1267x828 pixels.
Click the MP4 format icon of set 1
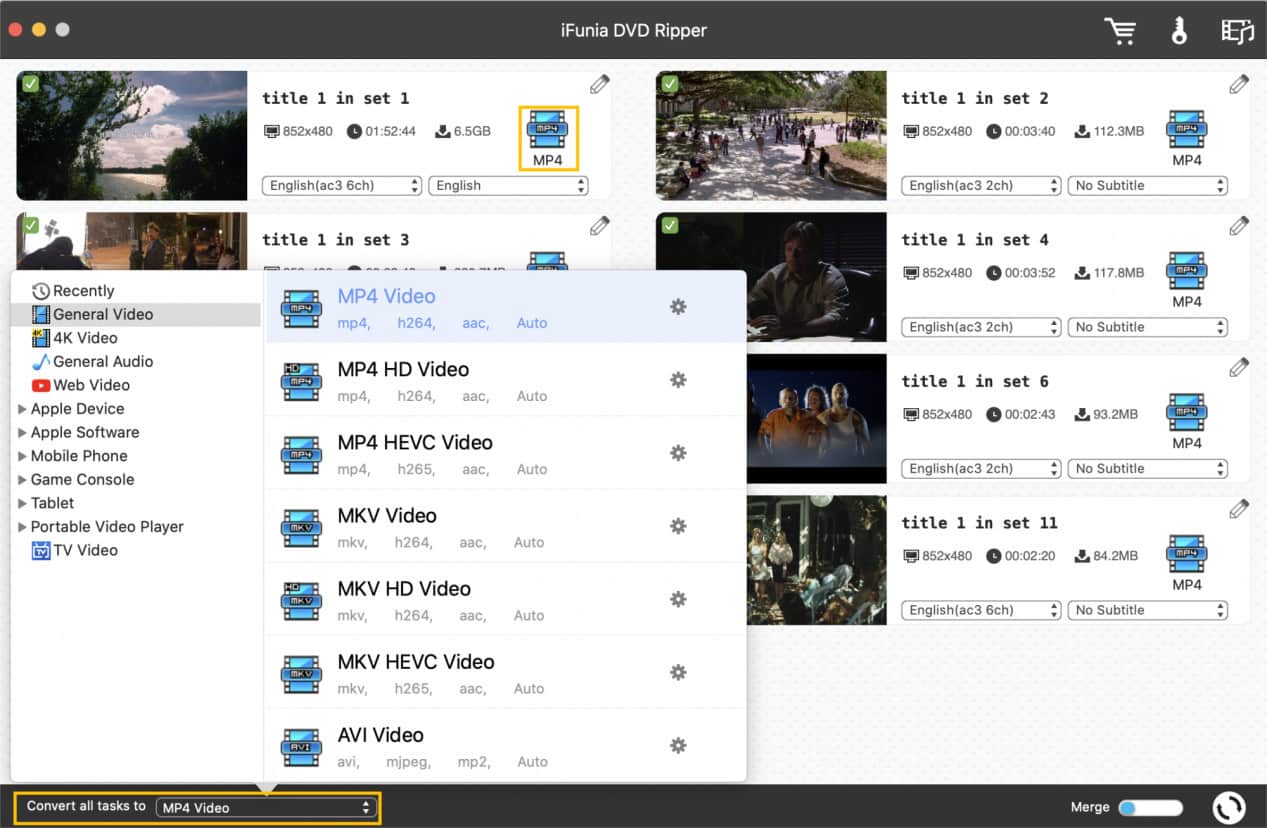[547, 138]
